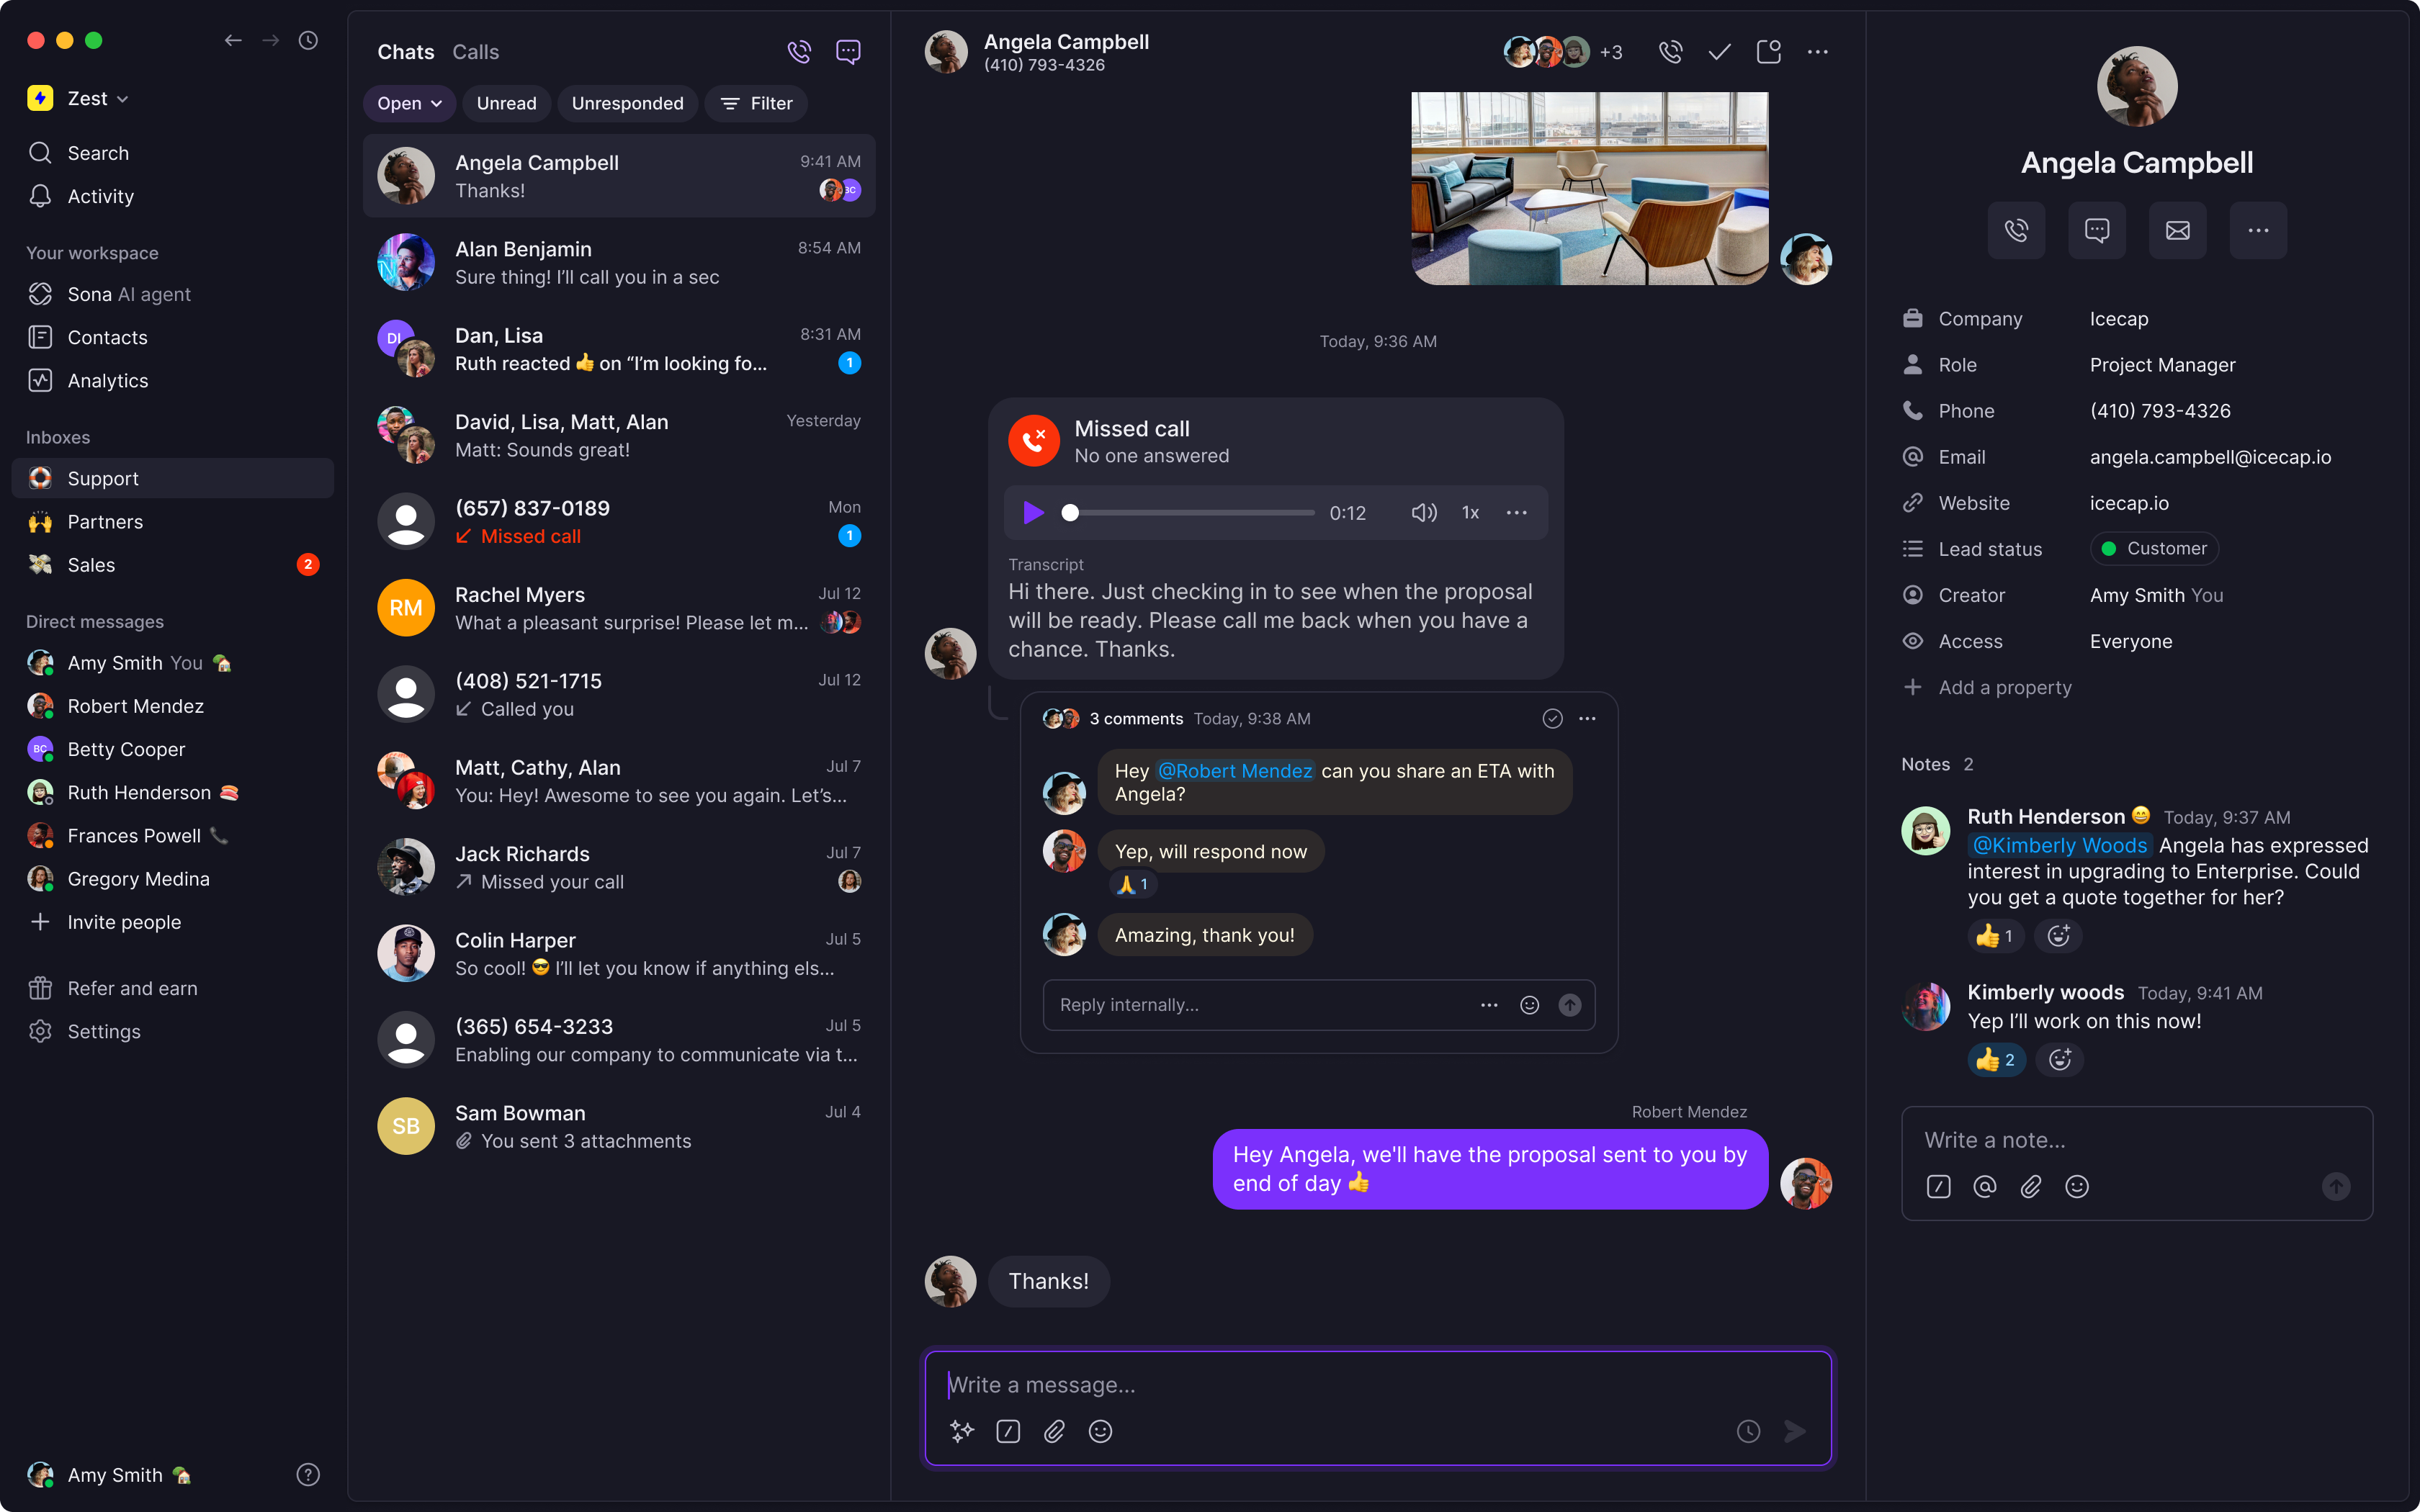2420x1512 pixels.
Task: Toggle the thumbs-up reaction on Kimberly's note
Action: (1996, 1060)
